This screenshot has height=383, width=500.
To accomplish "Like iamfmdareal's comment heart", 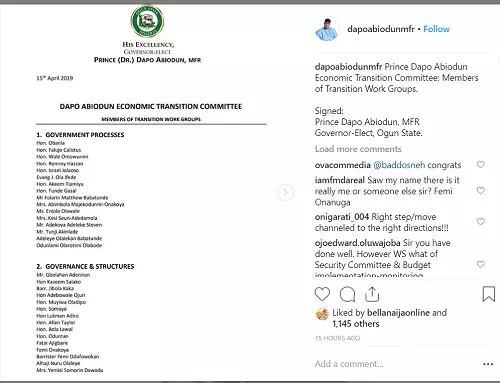I will pyautogui.click(x=481, y=190).
